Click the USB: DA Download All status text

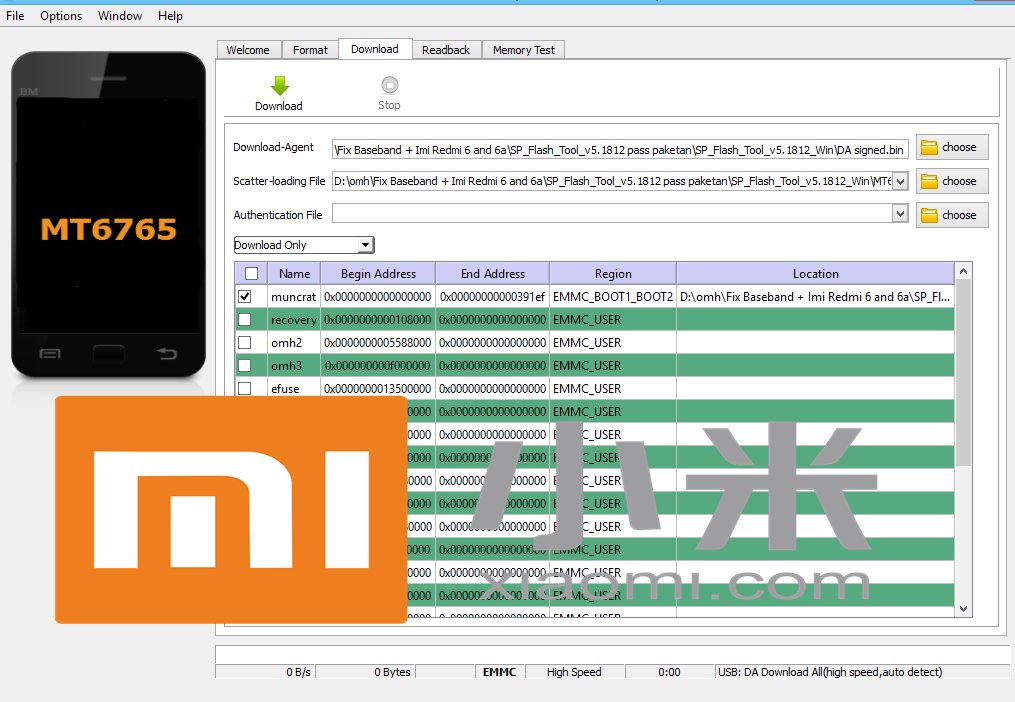(830, 672)
